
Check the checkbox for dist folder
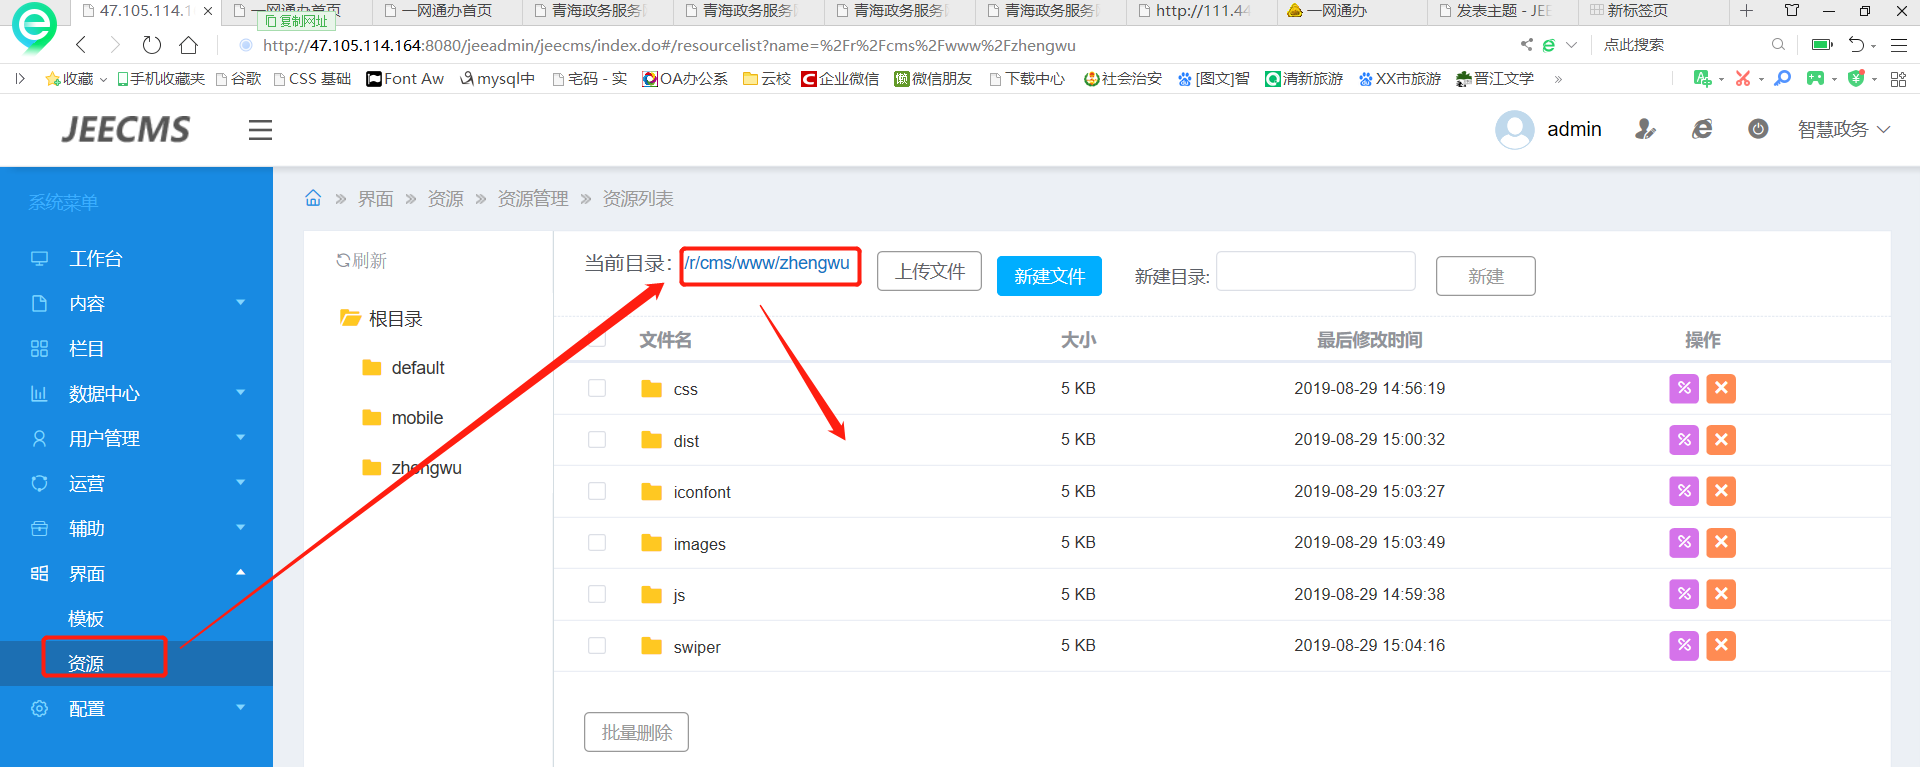[597, 440]
